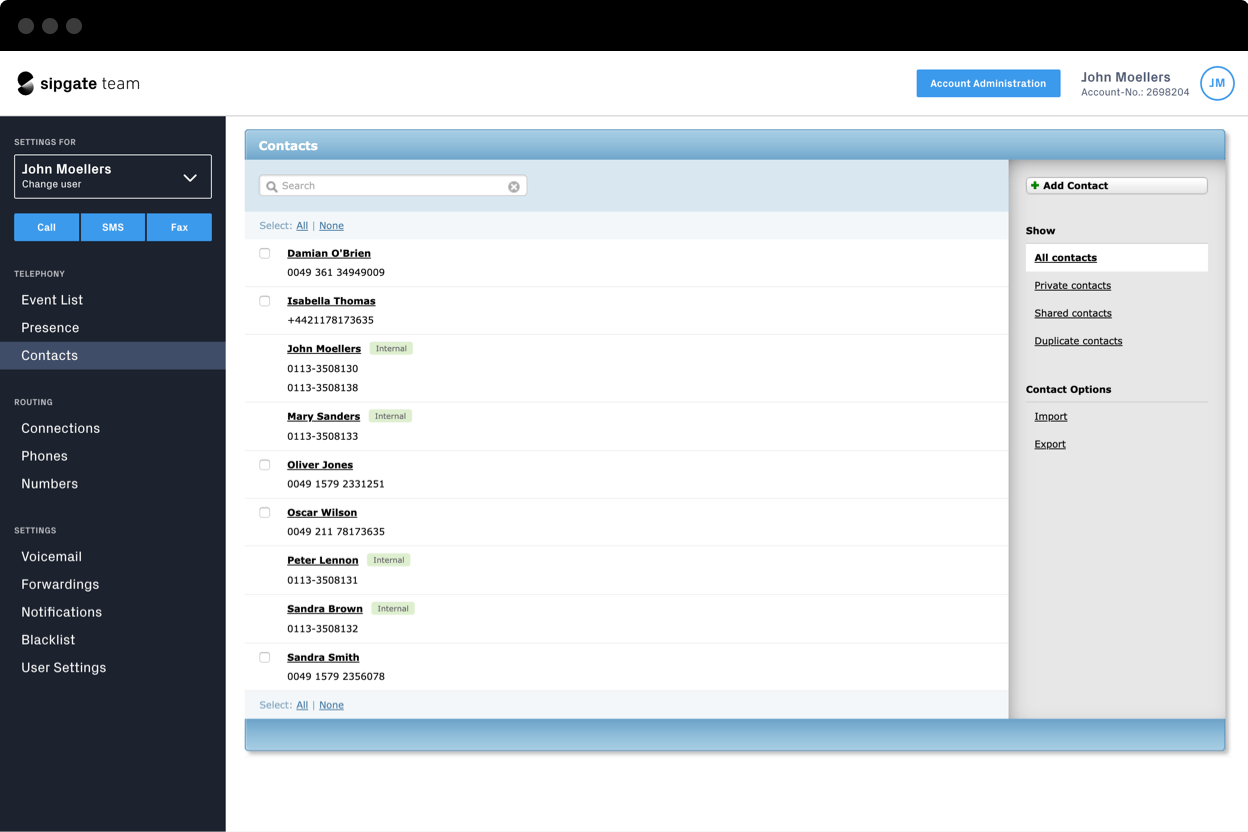Open the Blacklist page
1248x832 pixels.
coord(48,640)
